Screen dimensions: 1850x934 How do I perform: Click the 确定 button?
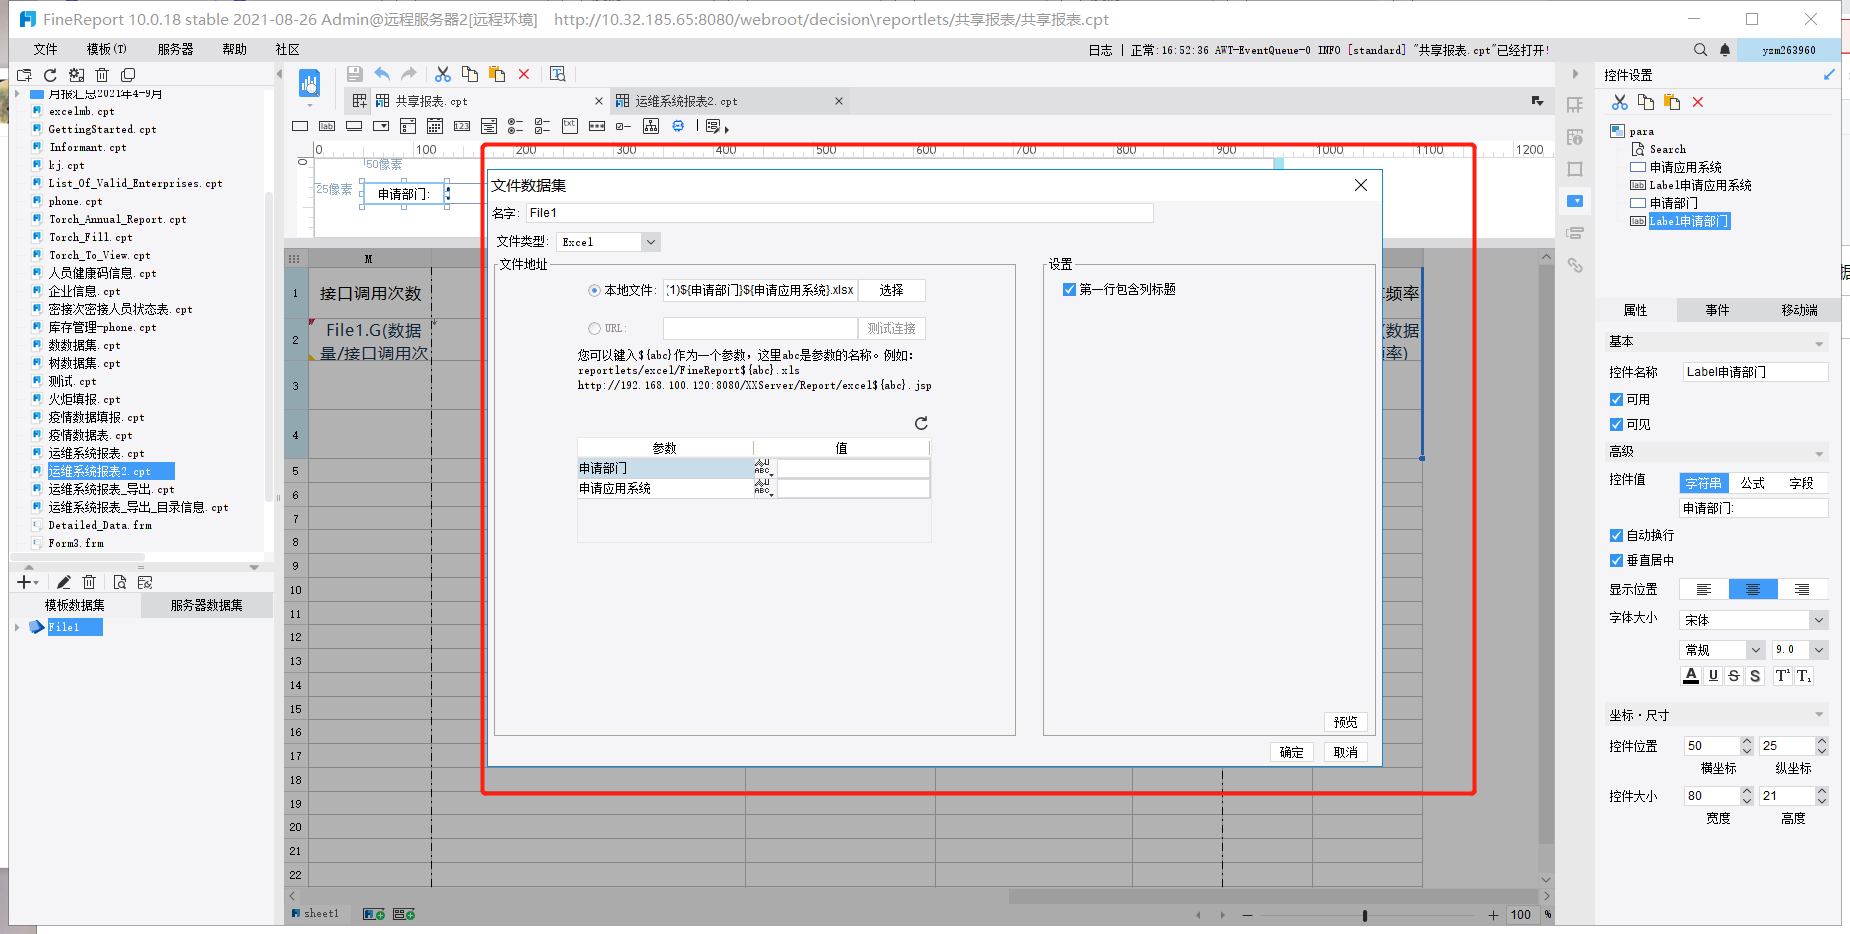click(1292, 752)
